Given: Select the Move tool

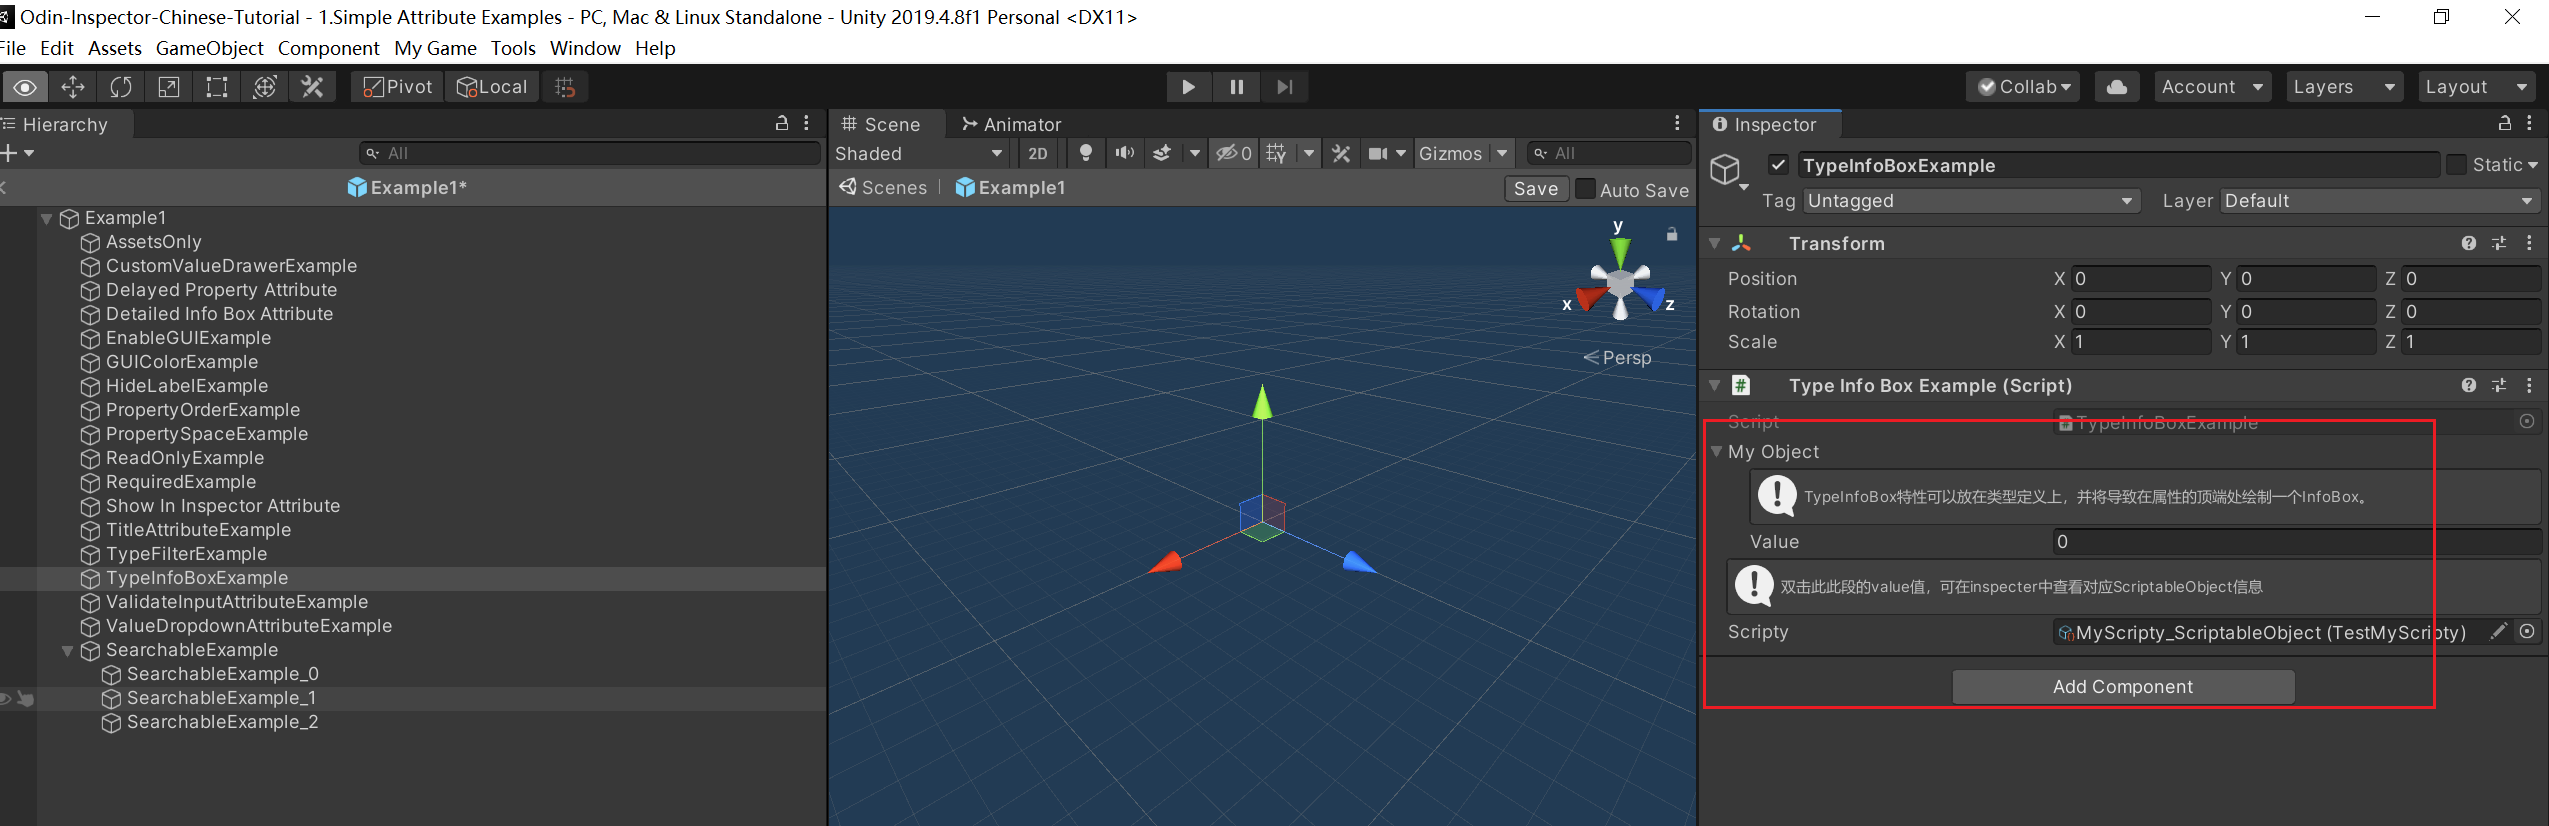Looking at the screenshot, I should pos(73,87).
